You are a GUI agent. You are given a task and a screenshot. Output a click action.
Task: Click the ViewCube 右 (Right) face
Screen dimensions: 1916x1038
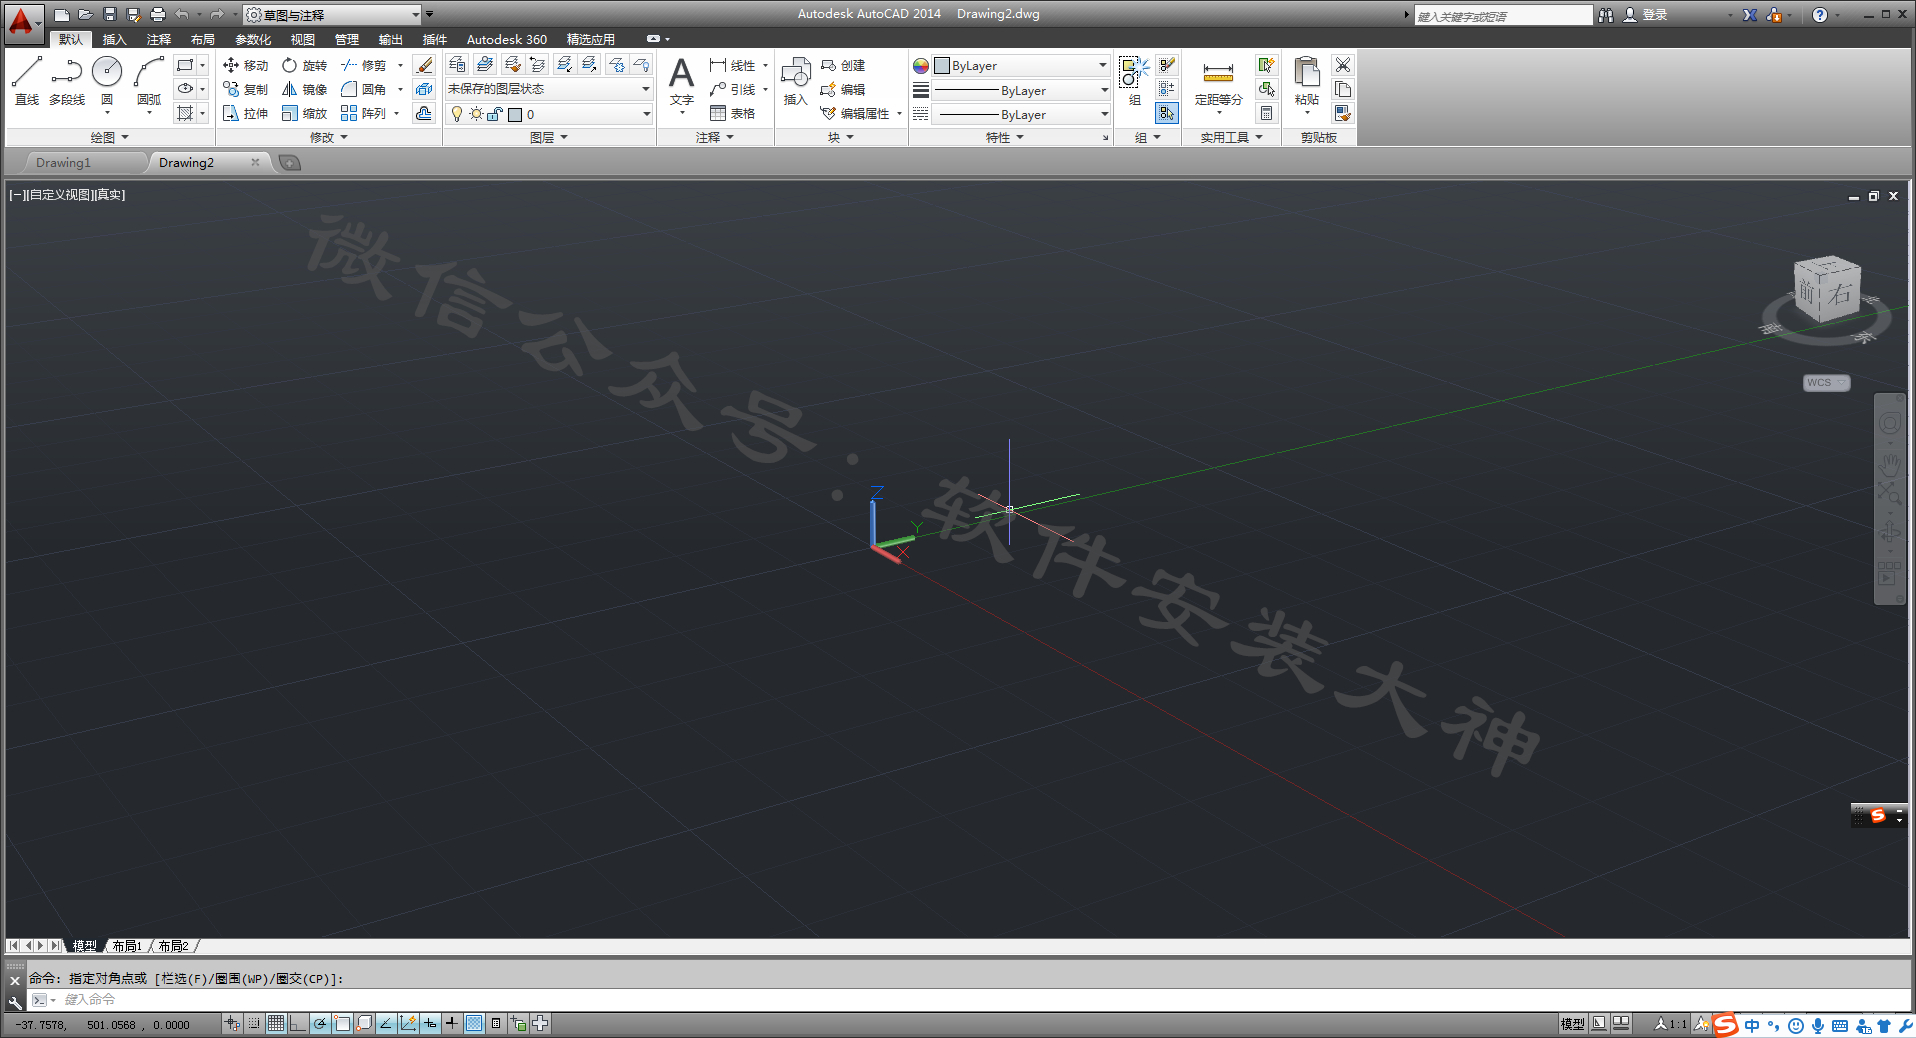tap(1840, 294)
